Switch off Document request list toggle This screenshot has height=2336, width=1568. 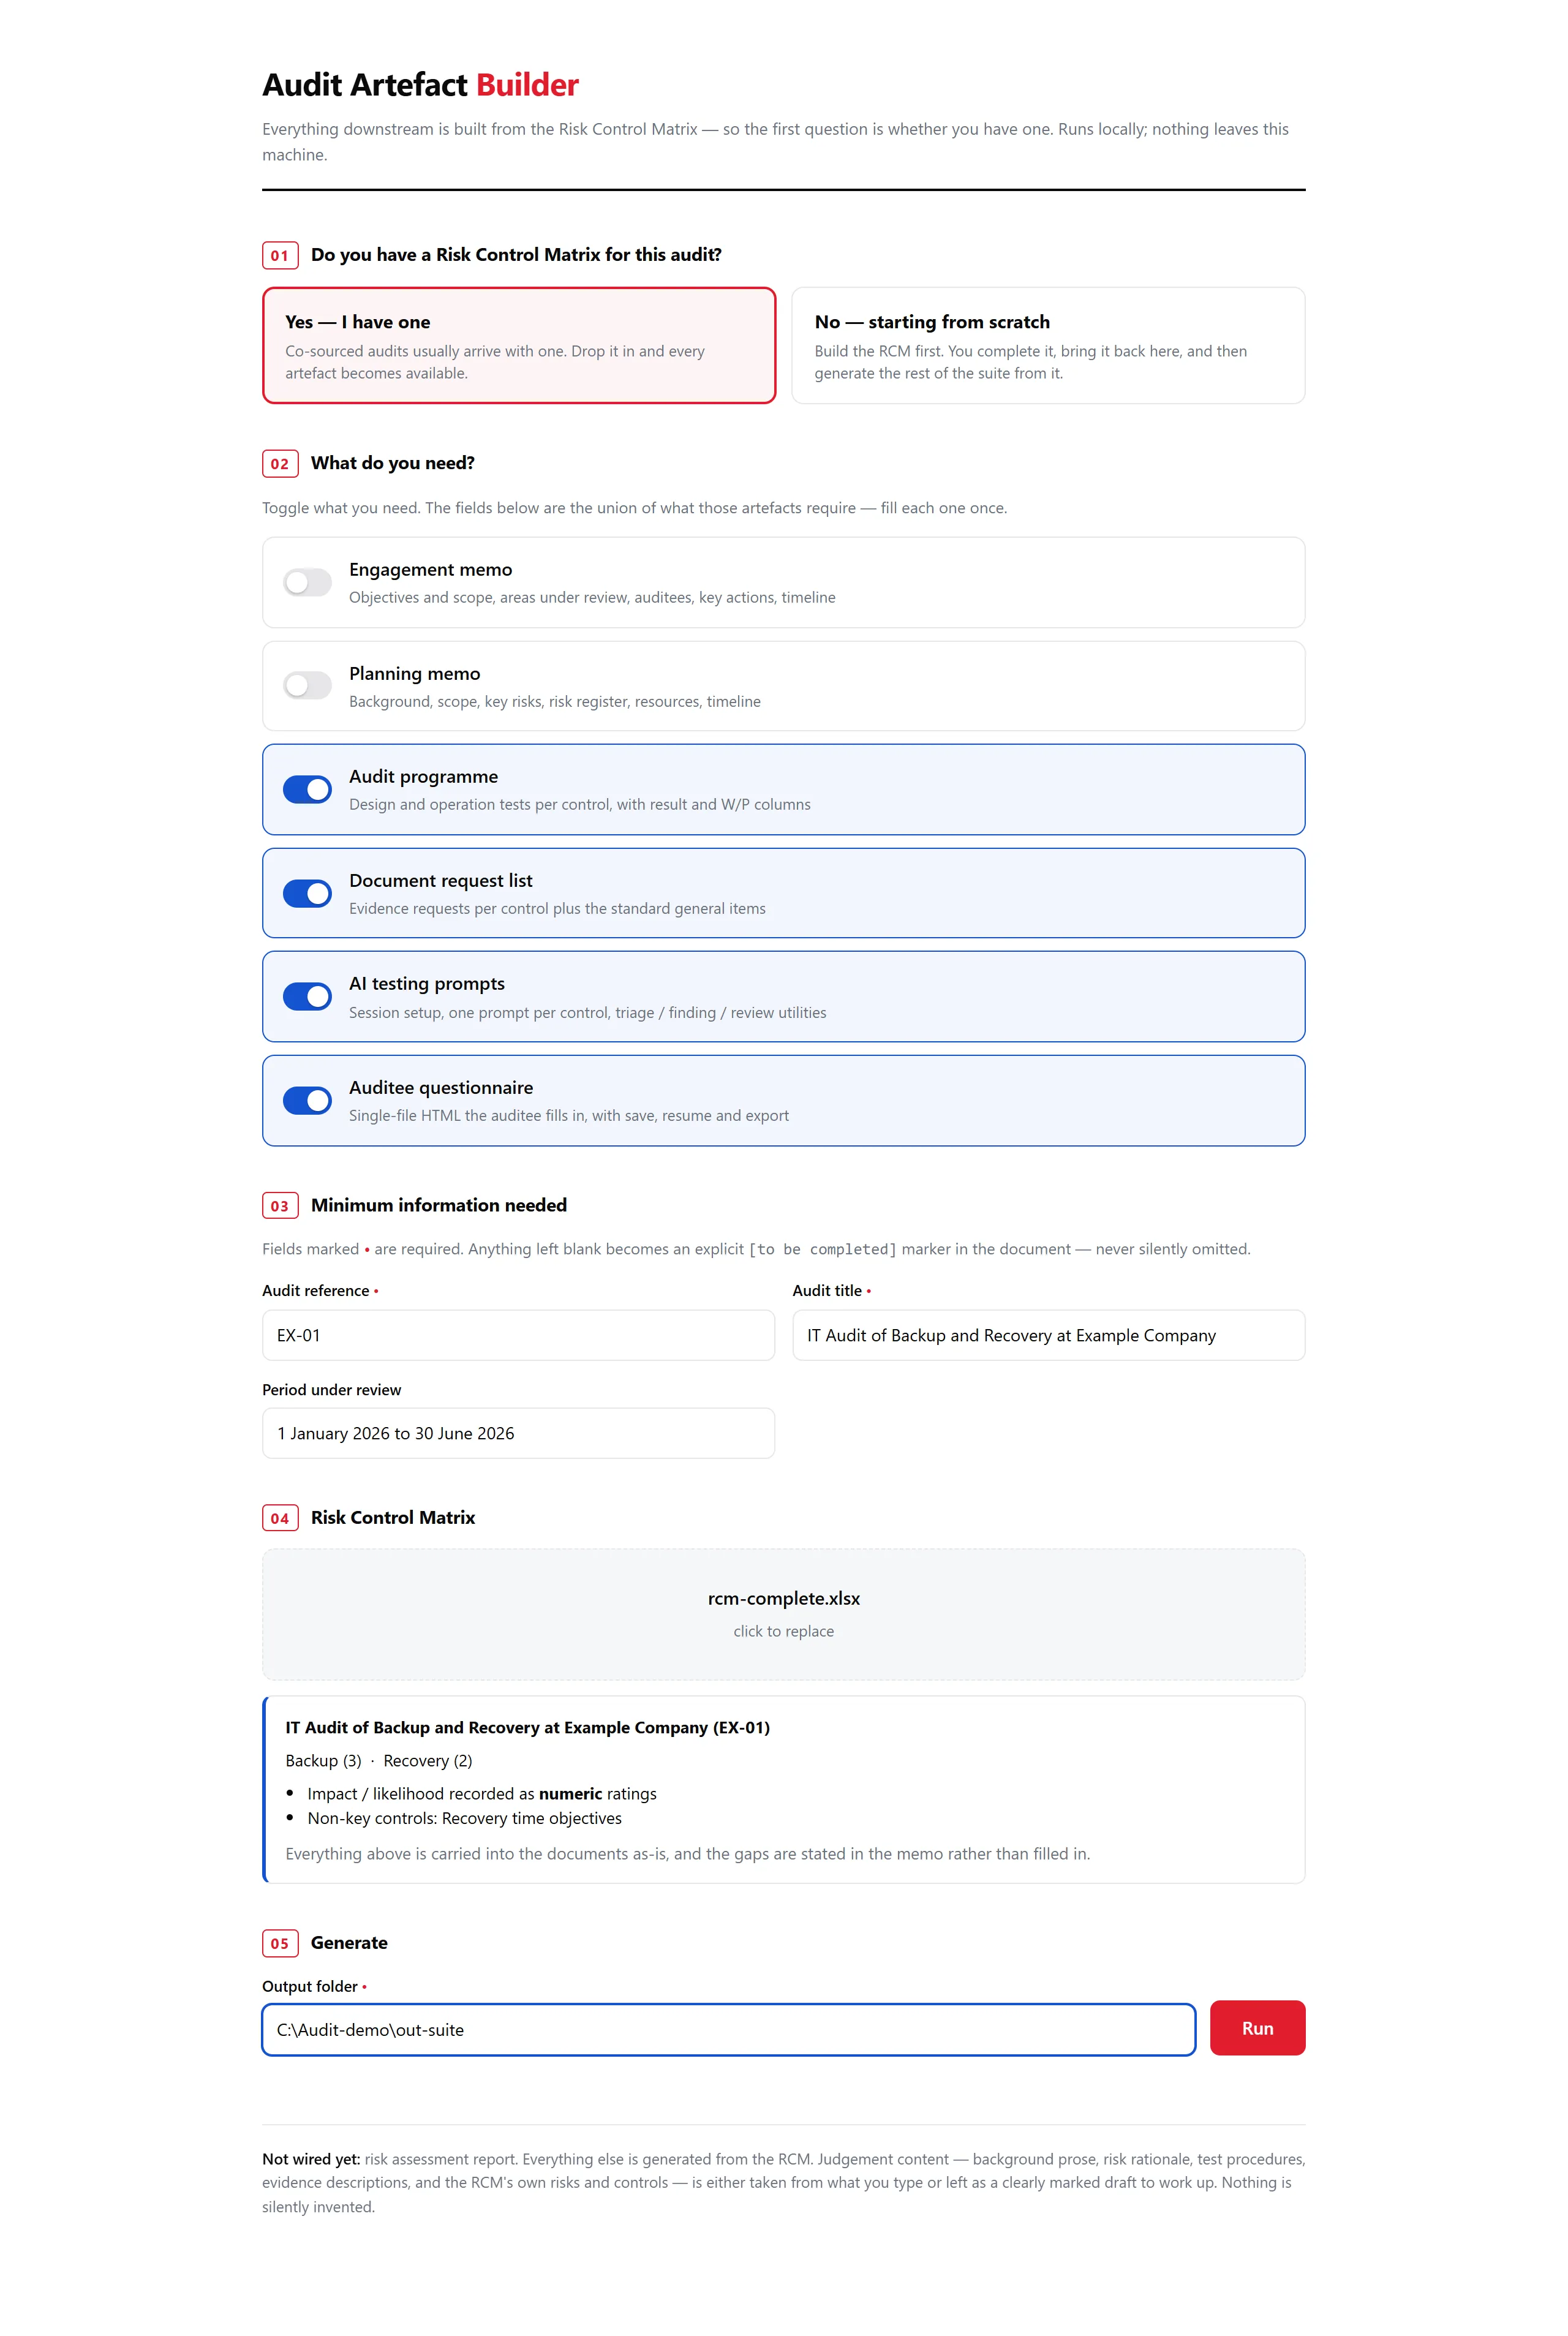[307, 893]
